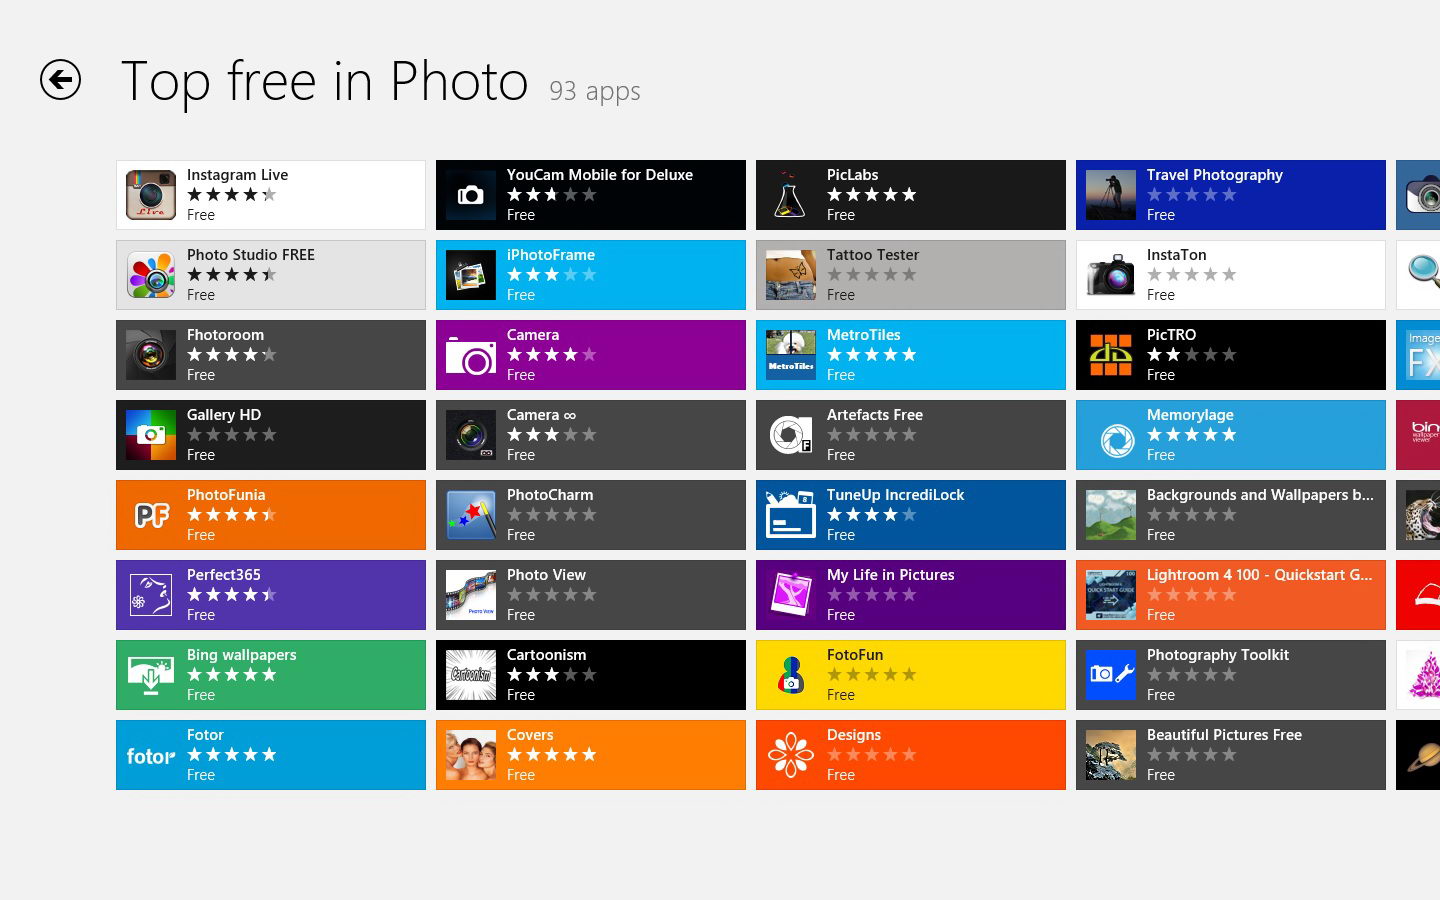Viewport: 1440px width, 900px height.
Task: Click Beautiful Pictures Free tree thumbnail
Action: (1111, 755)
